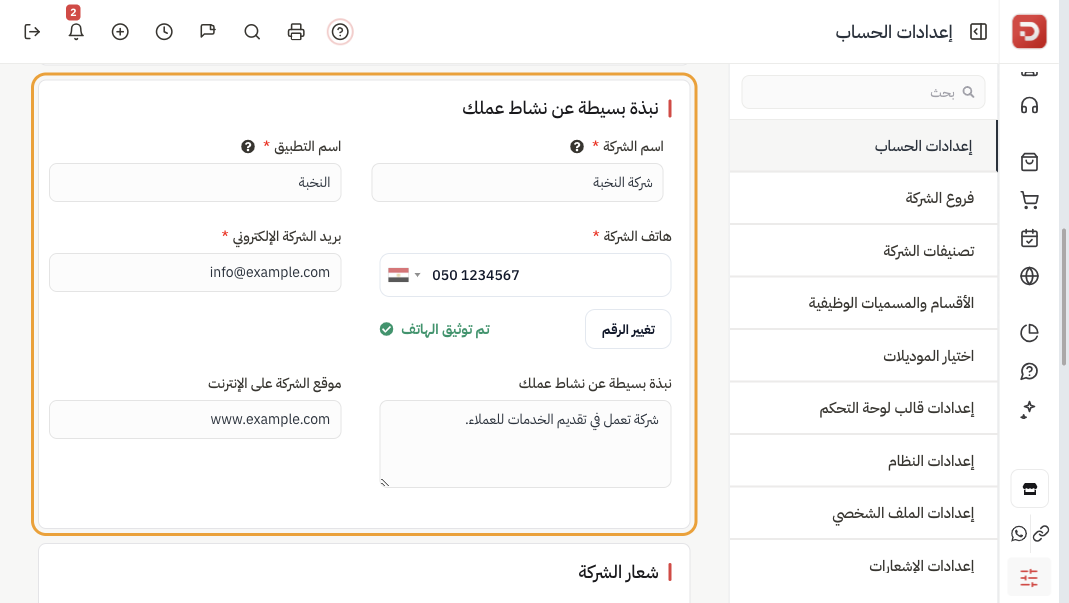Image resolution: width=1069 pixels, height=603 pixels.
Task: Click the flag icon in top bar
Action: (208, 32)
